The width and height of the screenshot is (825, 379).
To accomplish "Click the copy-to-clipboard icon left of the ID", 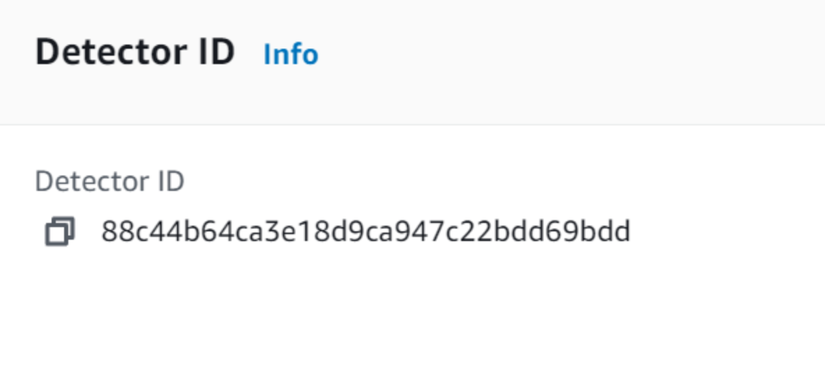I will (x=60, y=232).
